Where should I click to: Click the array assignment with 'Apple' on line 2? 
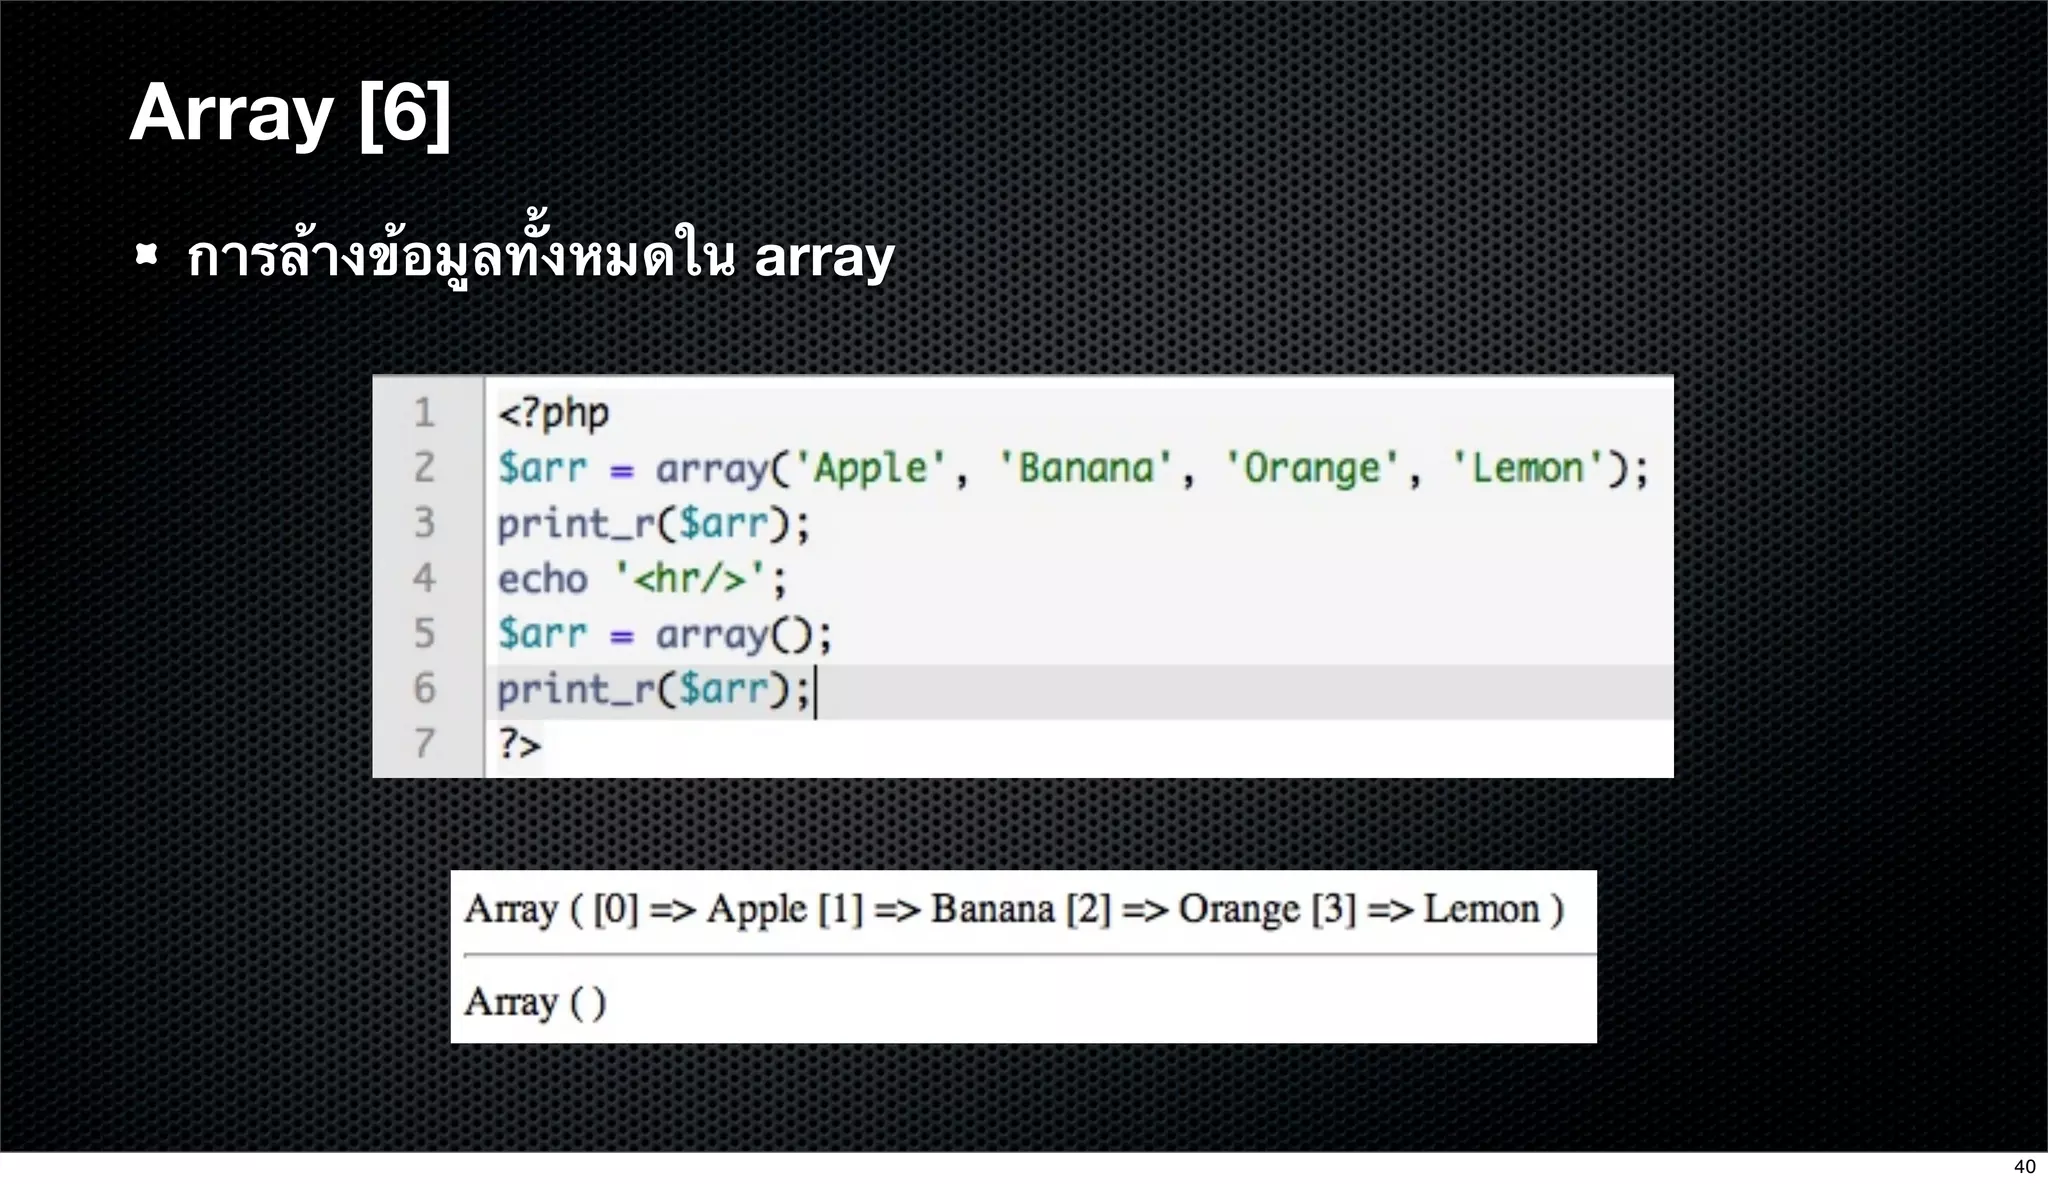1073,468
